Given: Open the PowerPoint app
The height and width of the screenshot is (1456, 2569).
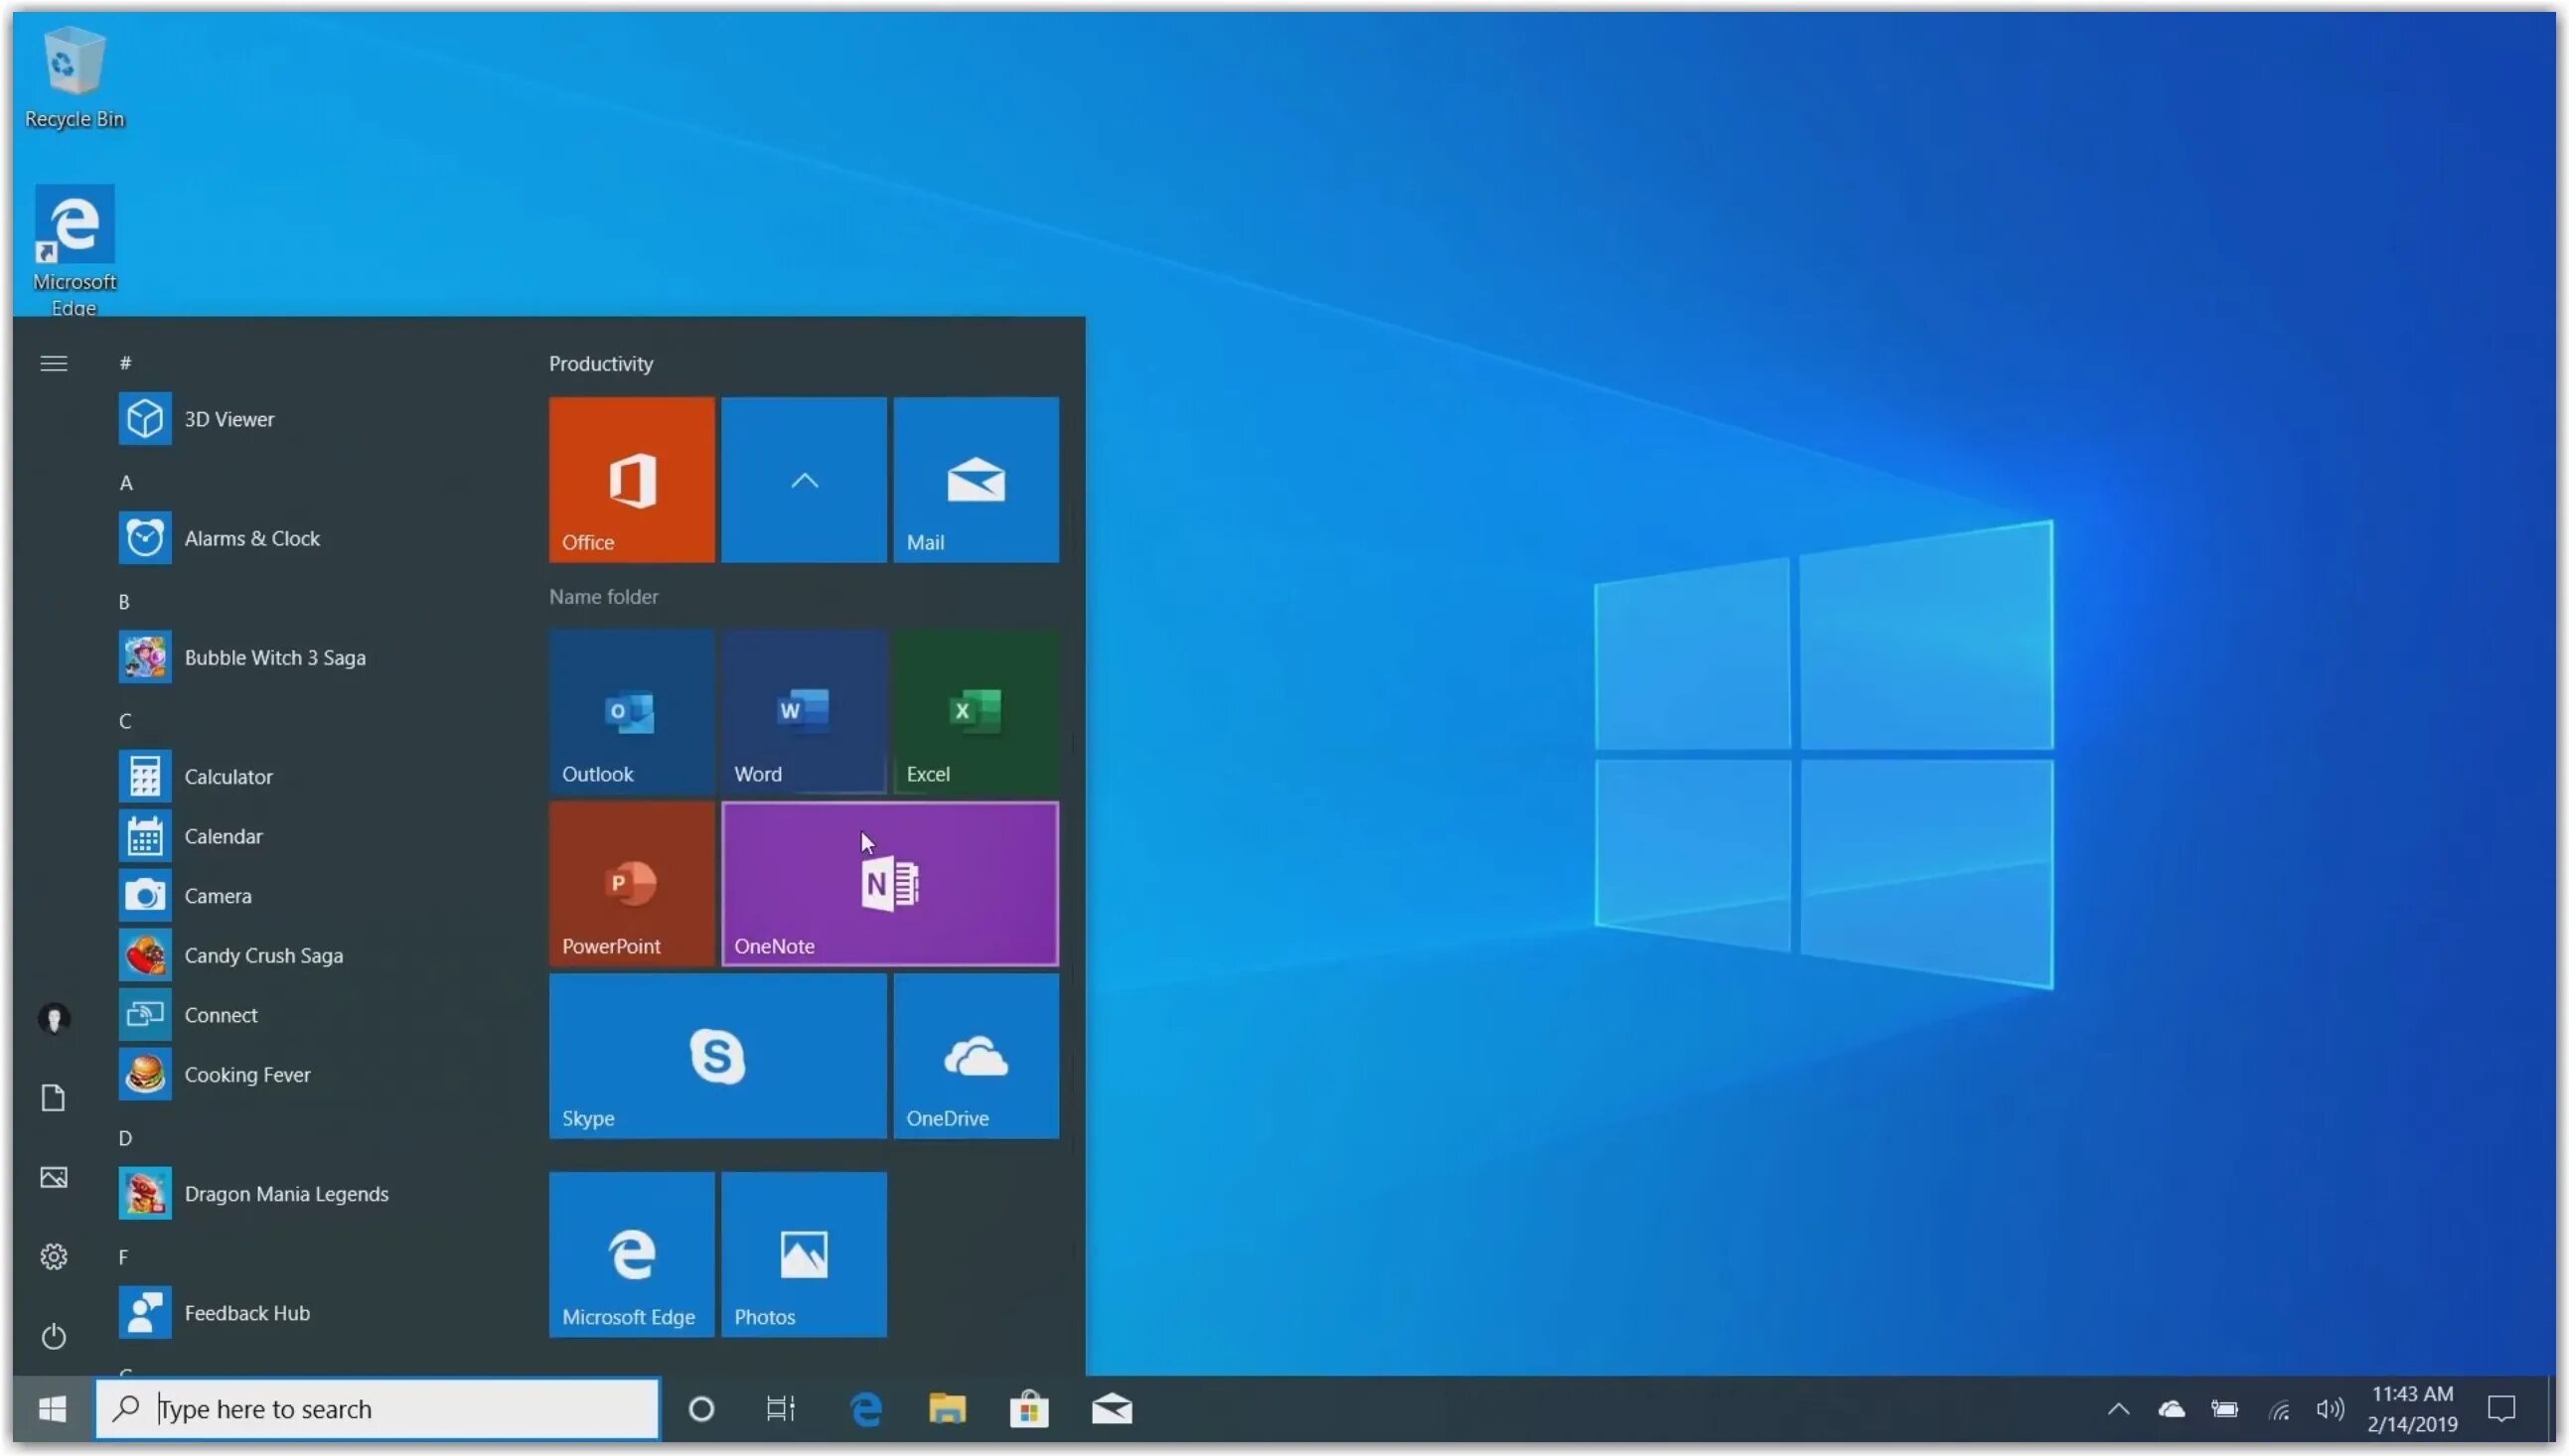Looking at the screenshot, I should click(x=630, y=882).
